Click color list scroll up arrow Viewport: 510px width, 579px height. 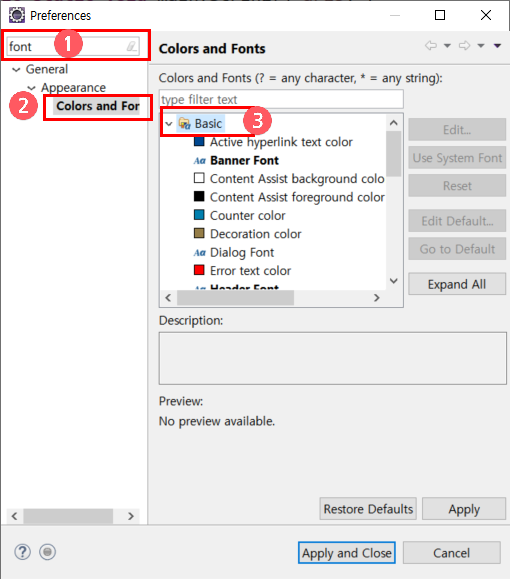click(x=394, y=123)
